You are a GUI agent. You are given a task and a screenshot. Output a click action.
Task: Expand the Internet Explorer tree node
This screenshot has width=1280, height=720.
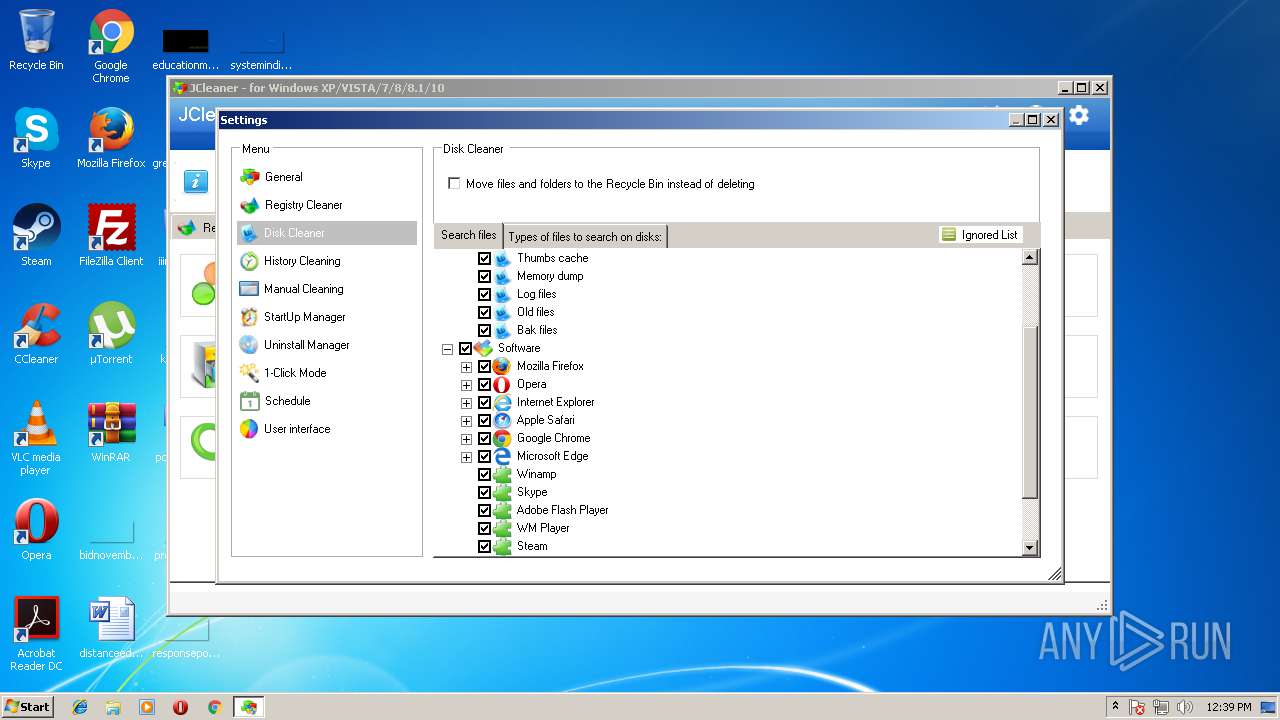point(466,403)
